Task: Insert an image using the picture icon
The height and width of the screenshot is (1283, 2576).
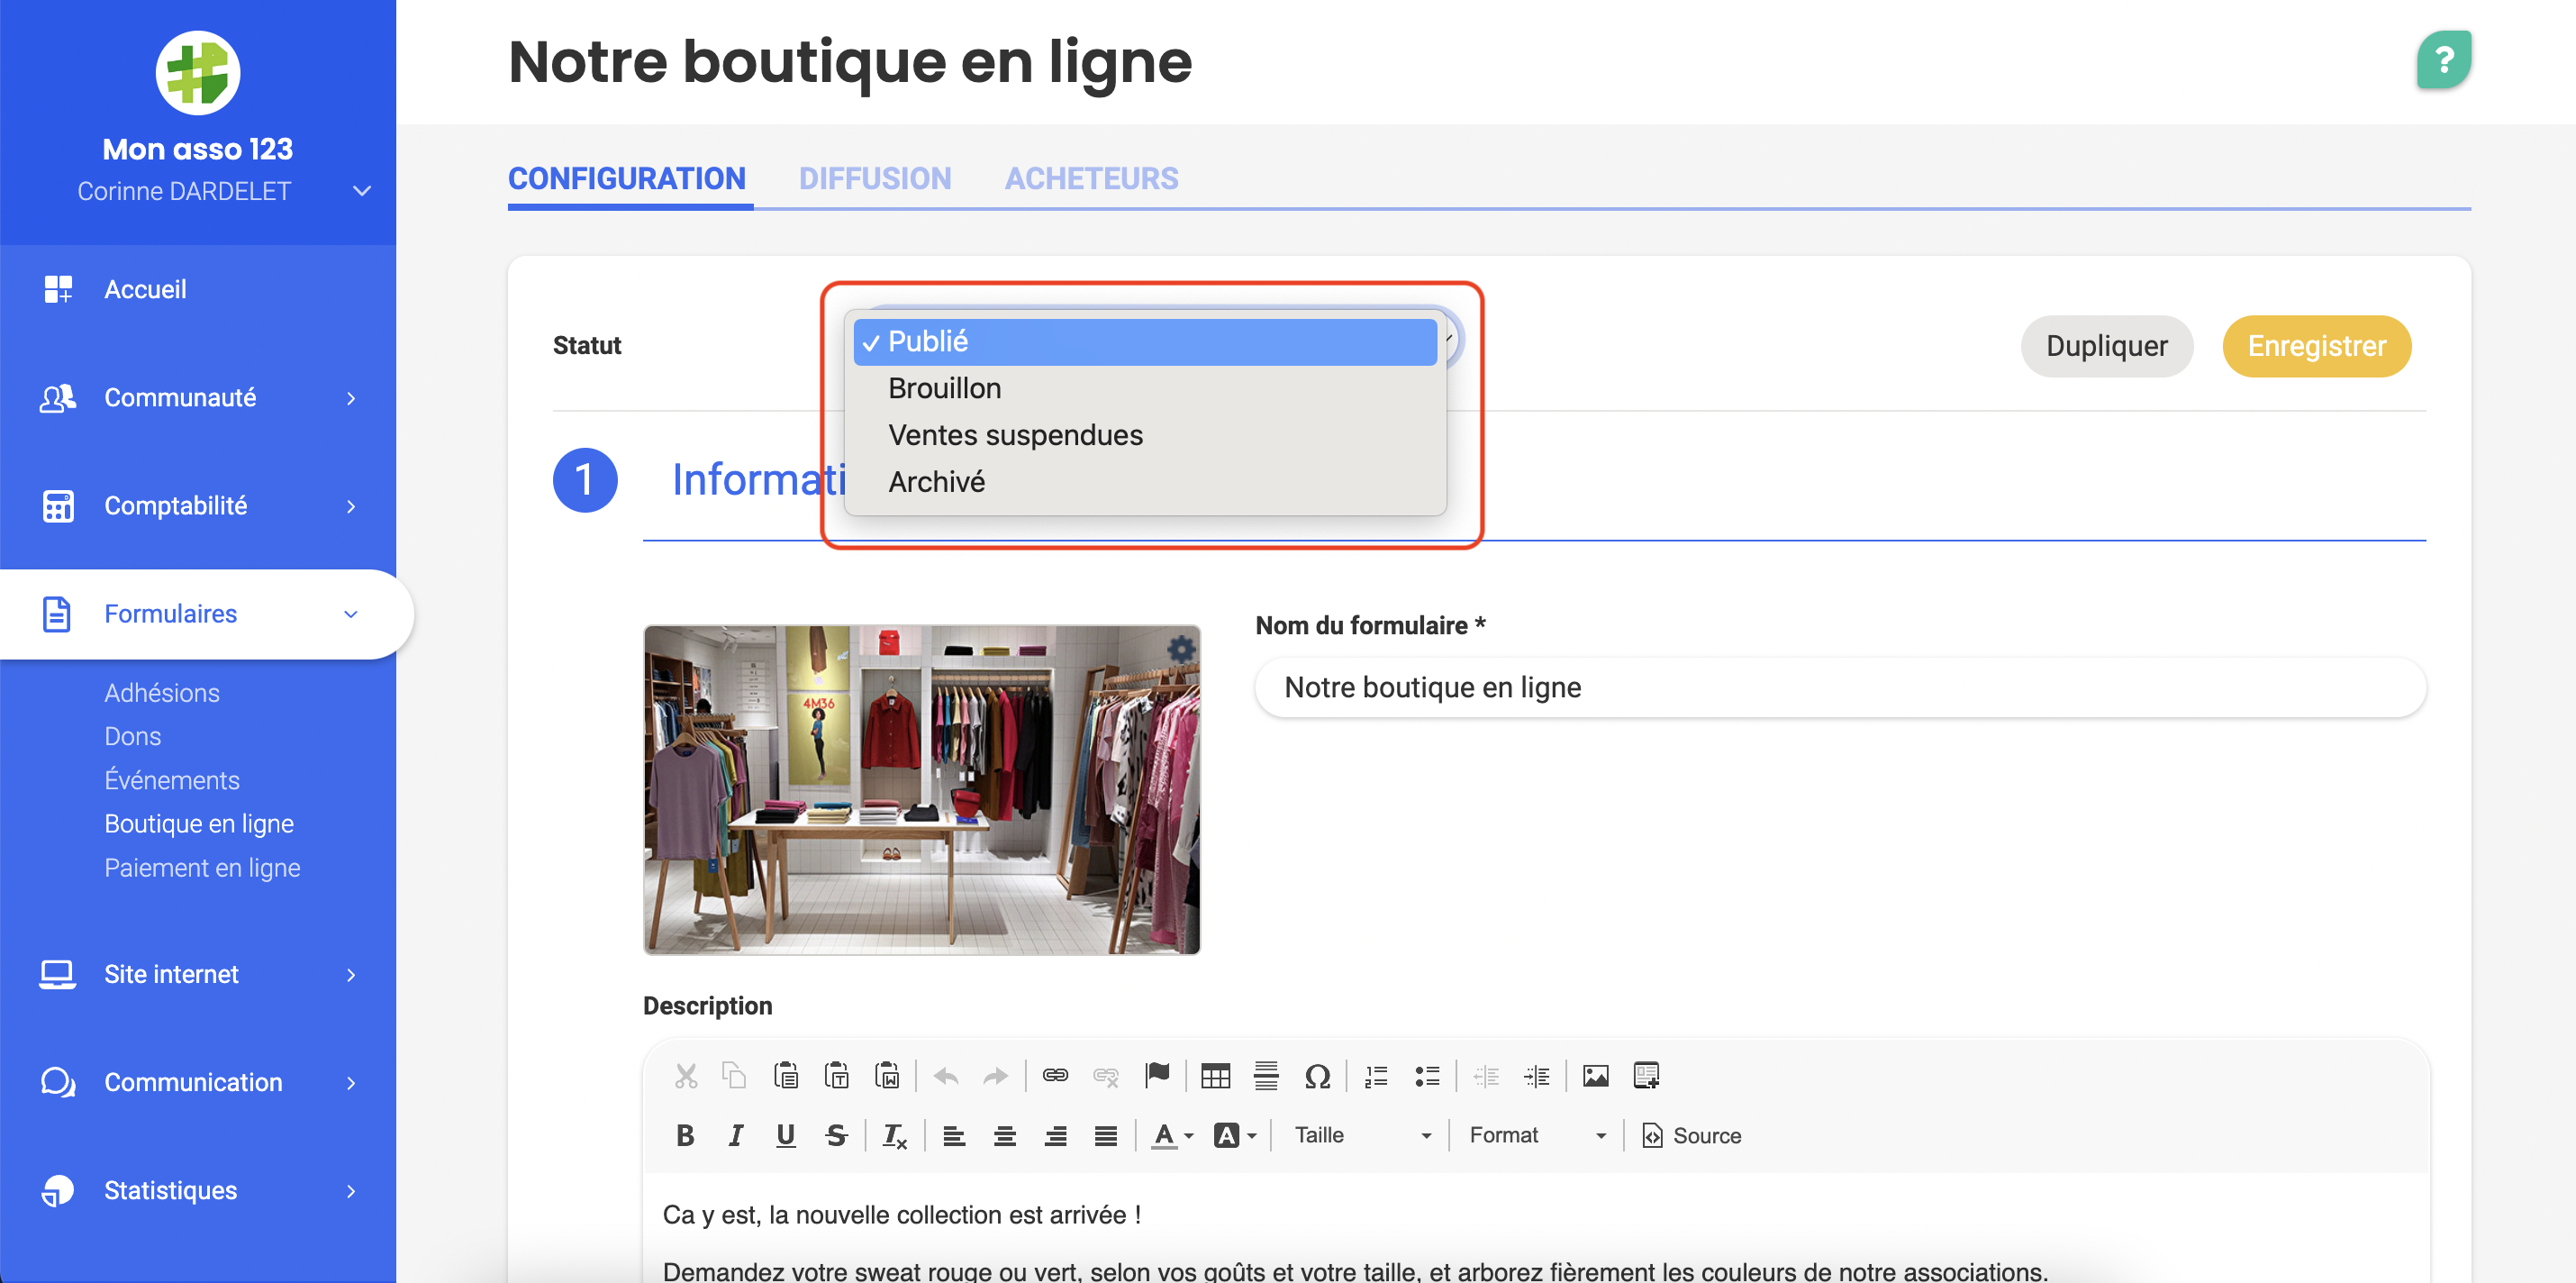Action: coord(1596,1076)
